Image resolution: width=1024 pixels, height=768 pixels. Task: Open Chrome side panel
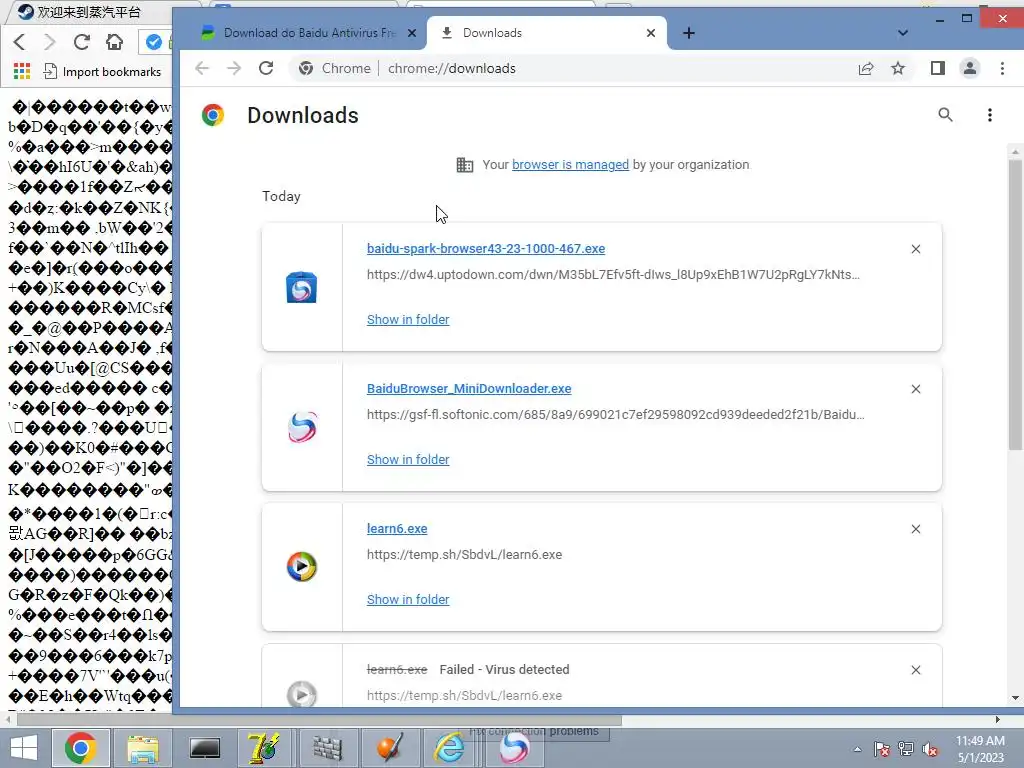tap(938, 68)
